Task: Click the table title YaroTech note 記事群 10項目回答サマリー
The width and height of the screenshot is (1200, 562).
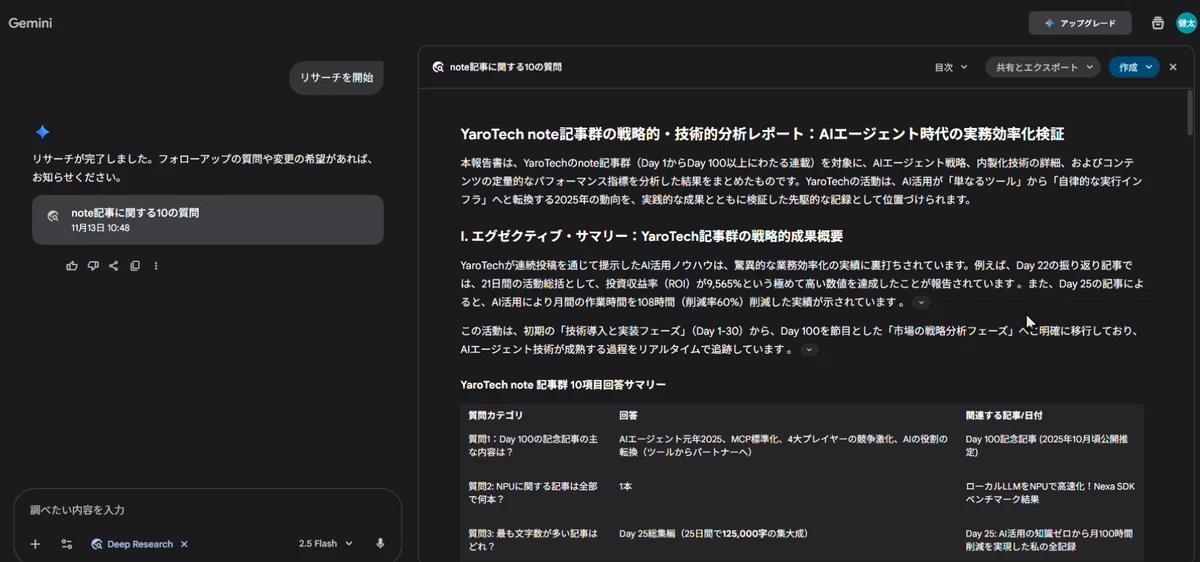Action: click(x=563, y=384)
